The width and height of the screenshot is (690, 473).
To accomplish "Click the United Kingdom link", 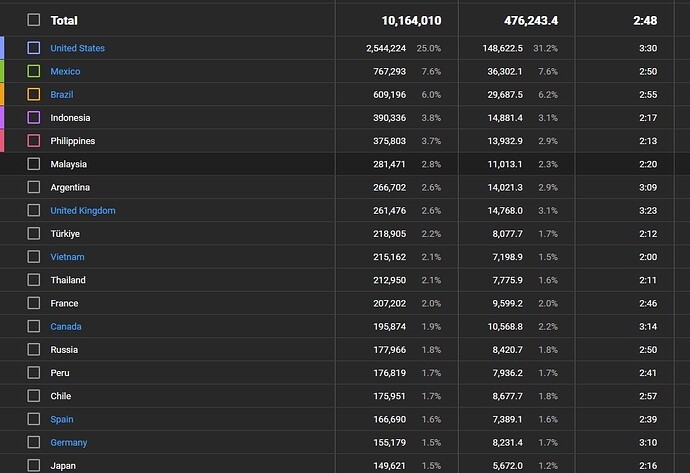I will tap(83, 211).
